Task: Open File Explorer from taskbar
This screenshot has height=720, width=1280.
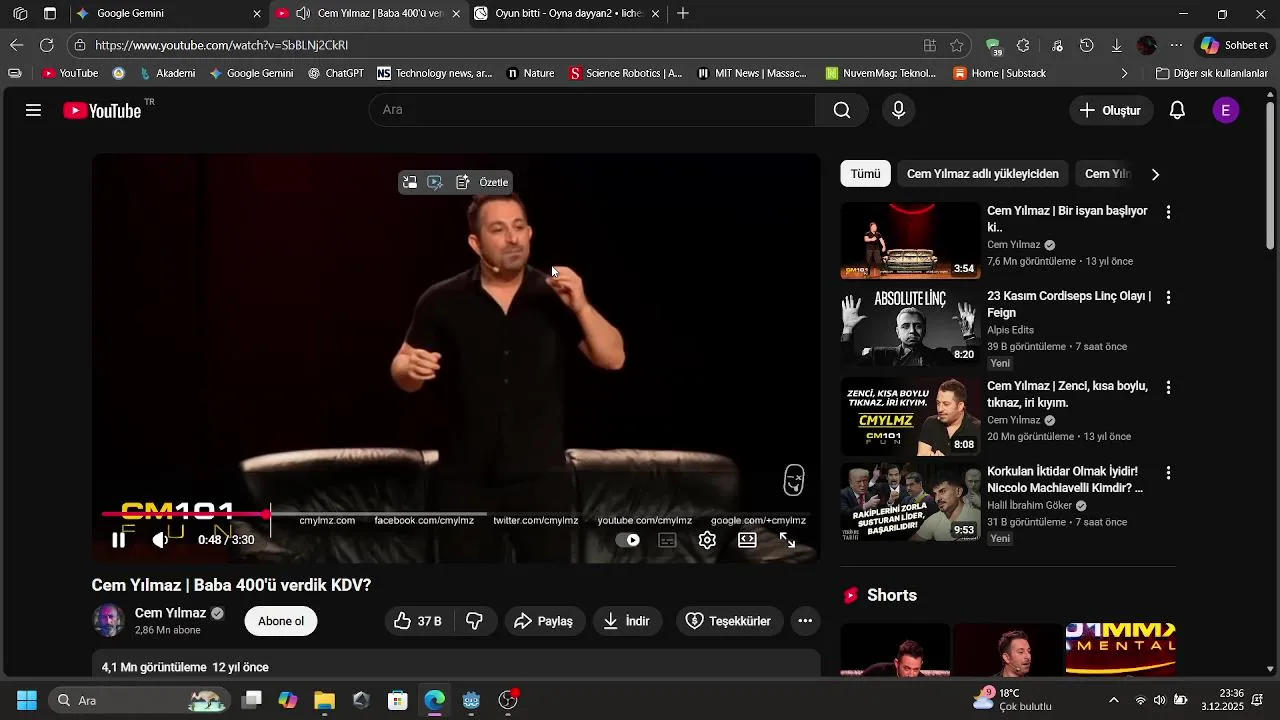Action: [324, 700]
